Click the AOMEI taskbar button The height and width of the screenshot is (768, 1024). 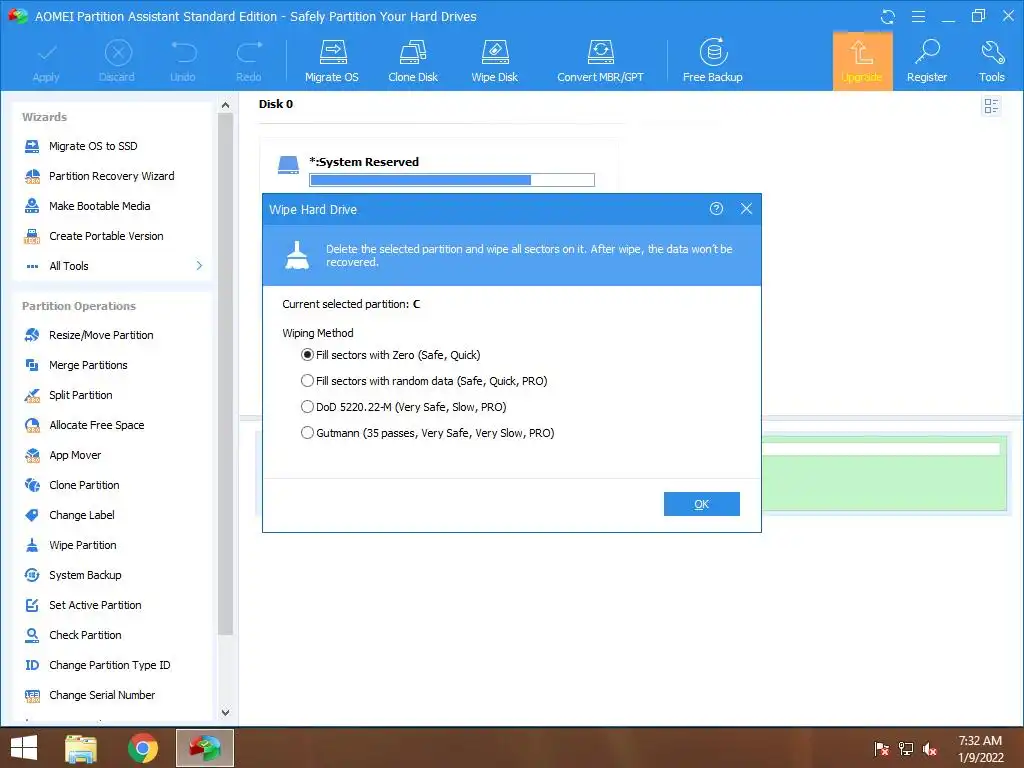coord(205,748)
